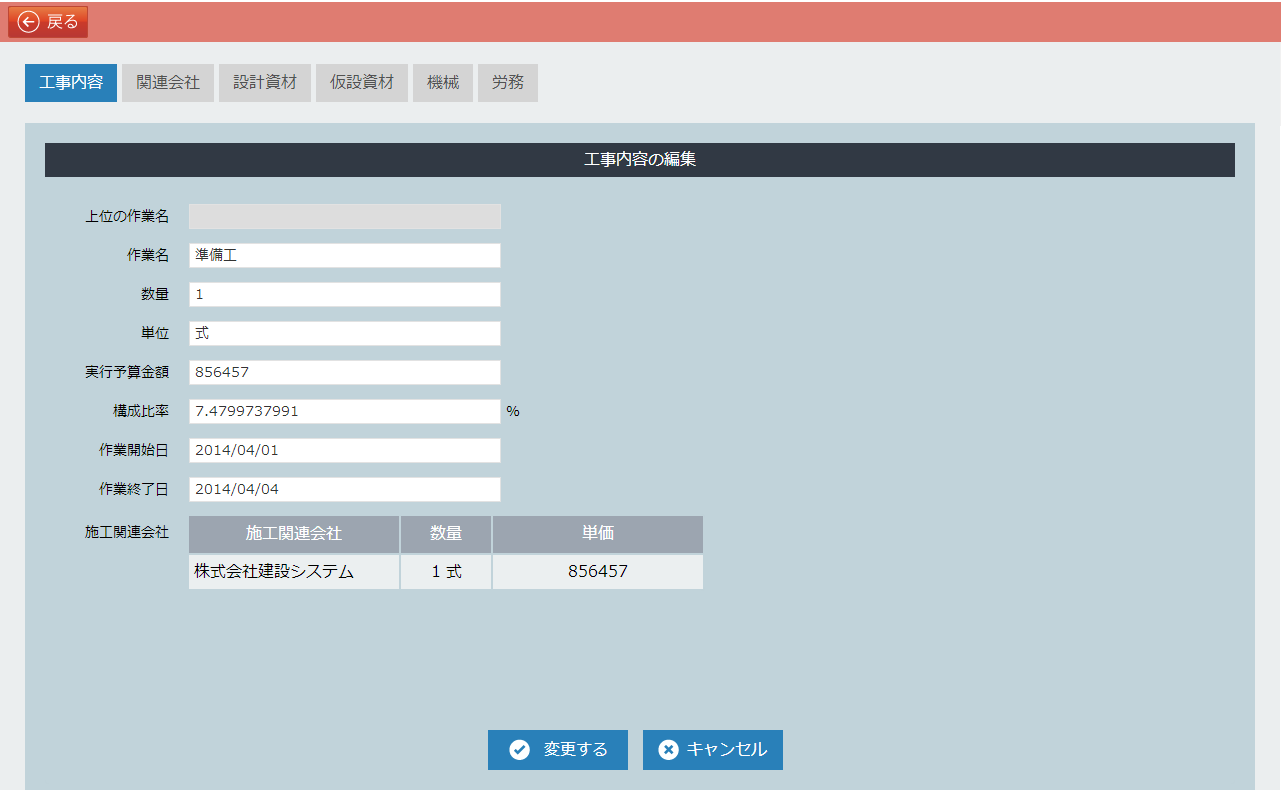Click the 1 式 quantity cell
Screen dimensions: 1281x790
coord(446,572)
